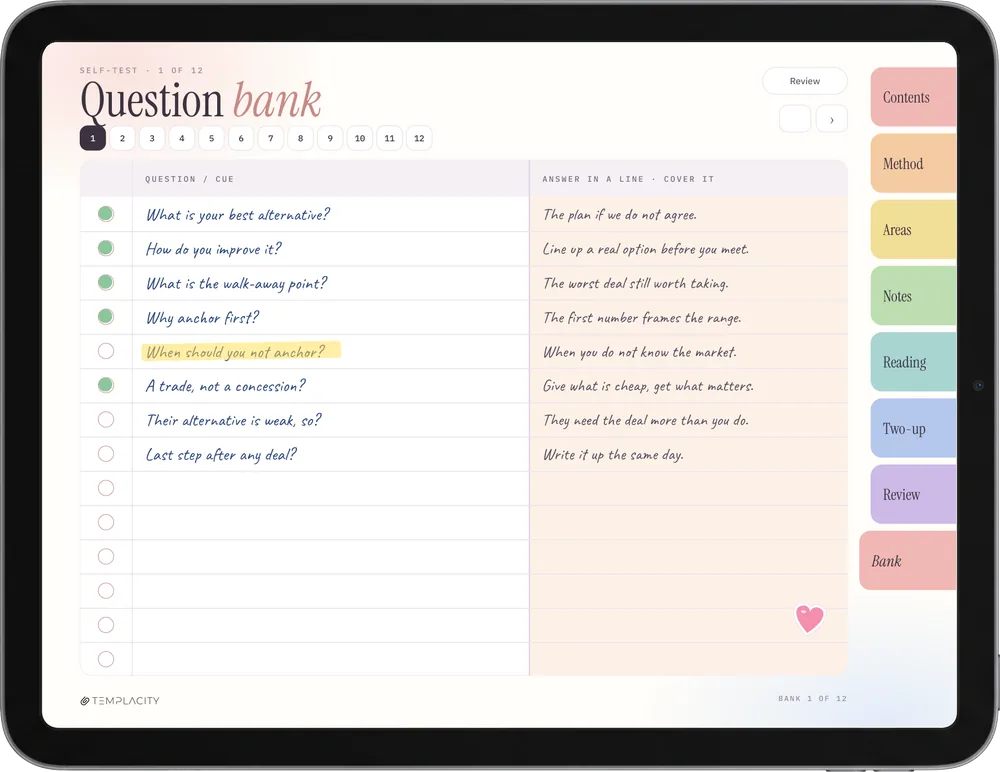
Task: Open the Review button at top
Action: coord(805,81)
